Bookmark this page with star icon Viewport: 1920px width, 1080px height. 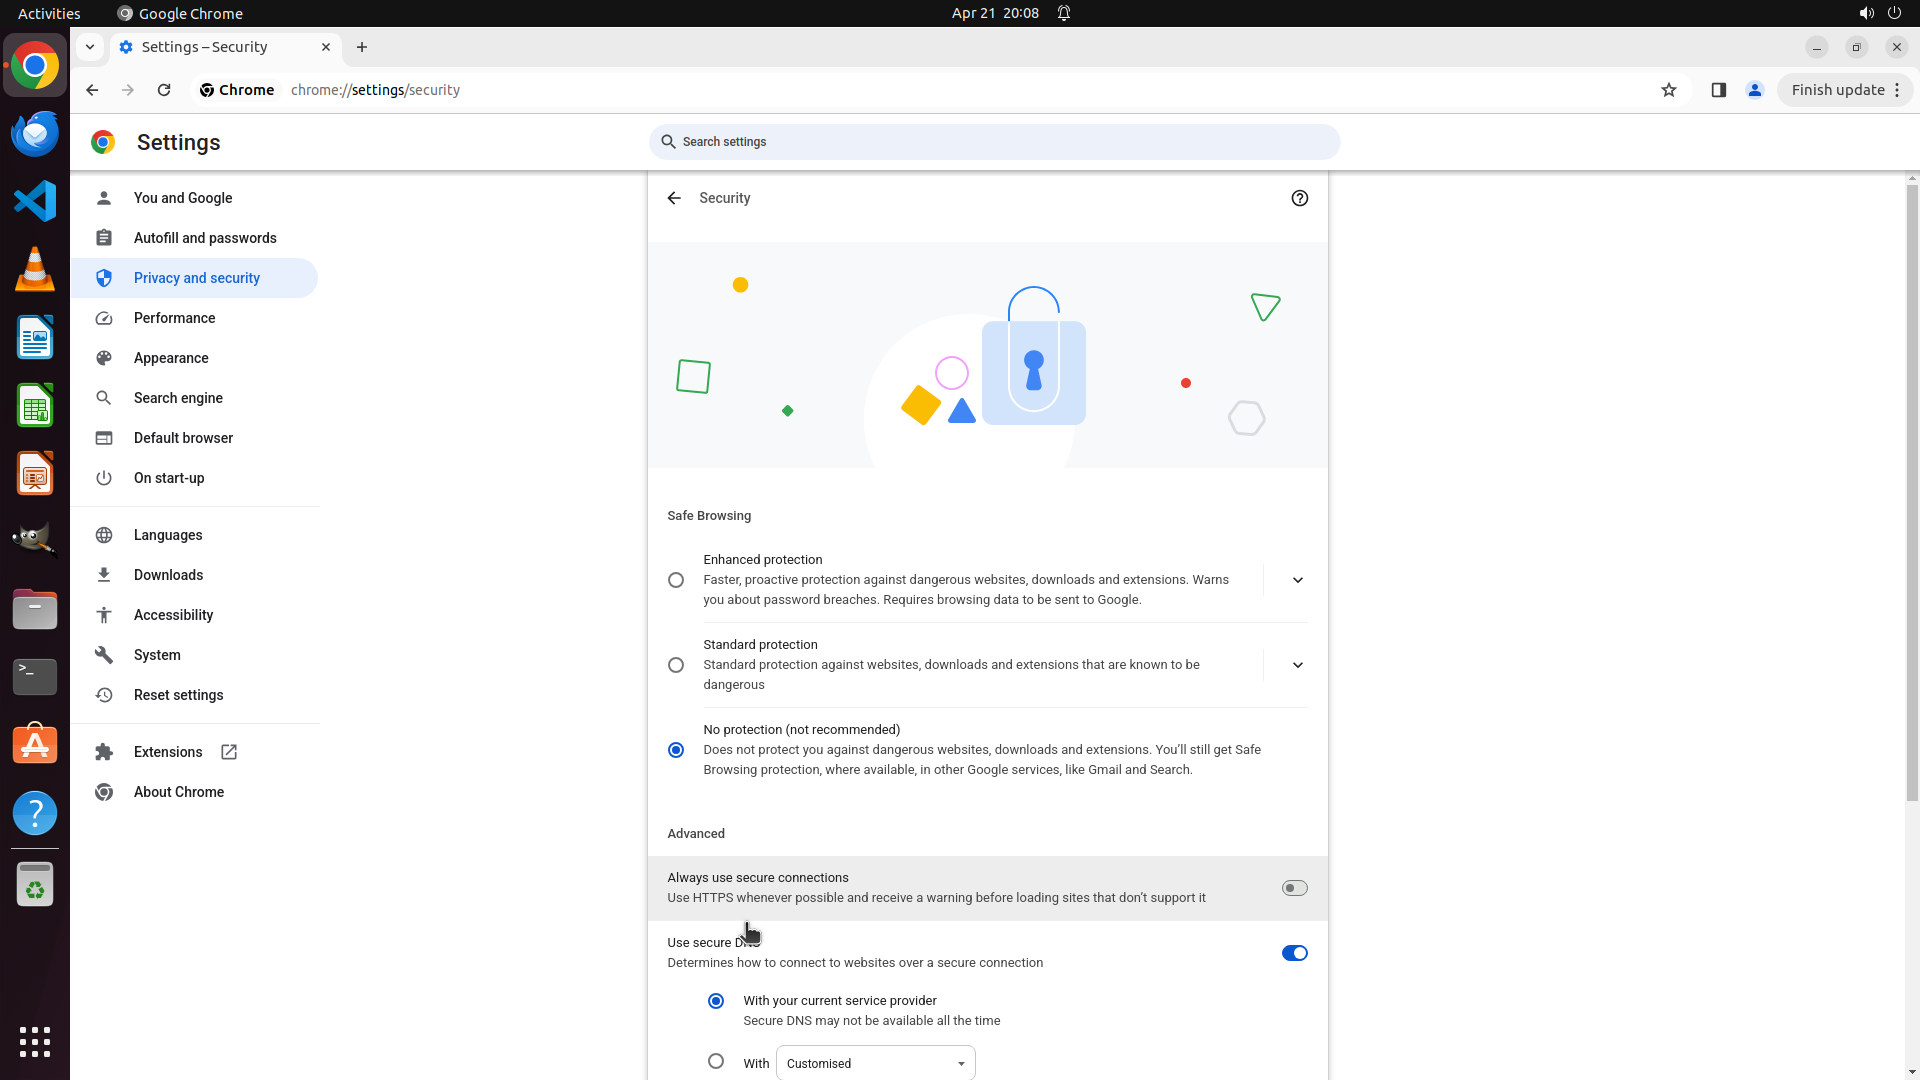(x=1668, y=90)
